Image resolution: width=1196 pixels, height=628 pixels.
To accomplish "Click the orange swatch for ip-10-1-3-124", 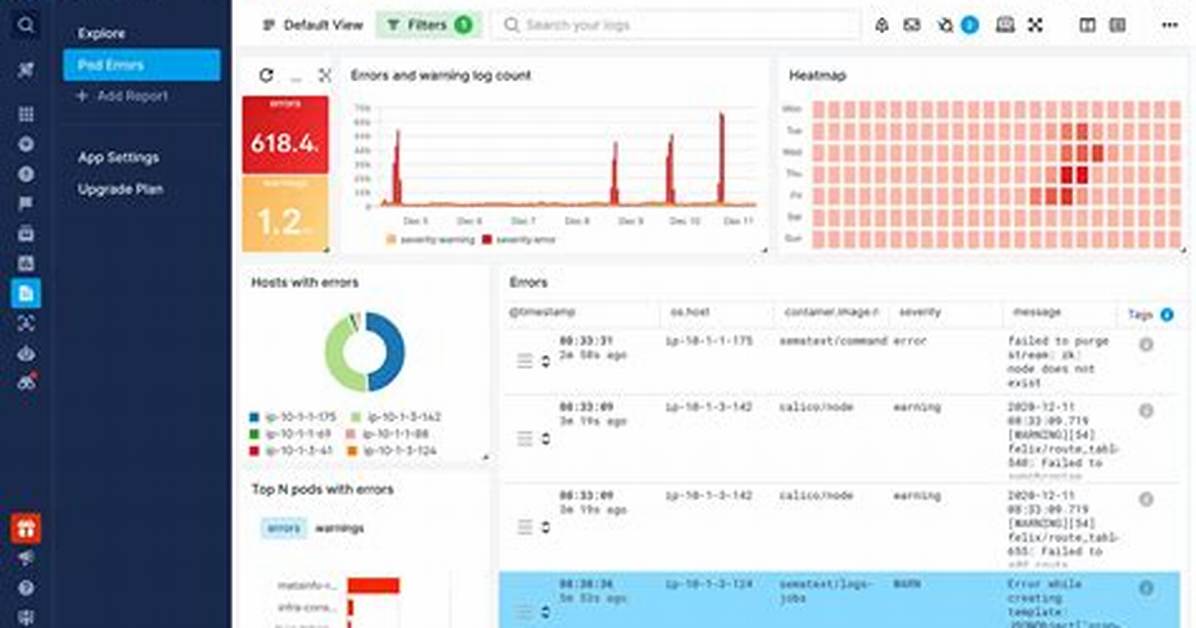I will pyautogui.click(x=352, y=451).
